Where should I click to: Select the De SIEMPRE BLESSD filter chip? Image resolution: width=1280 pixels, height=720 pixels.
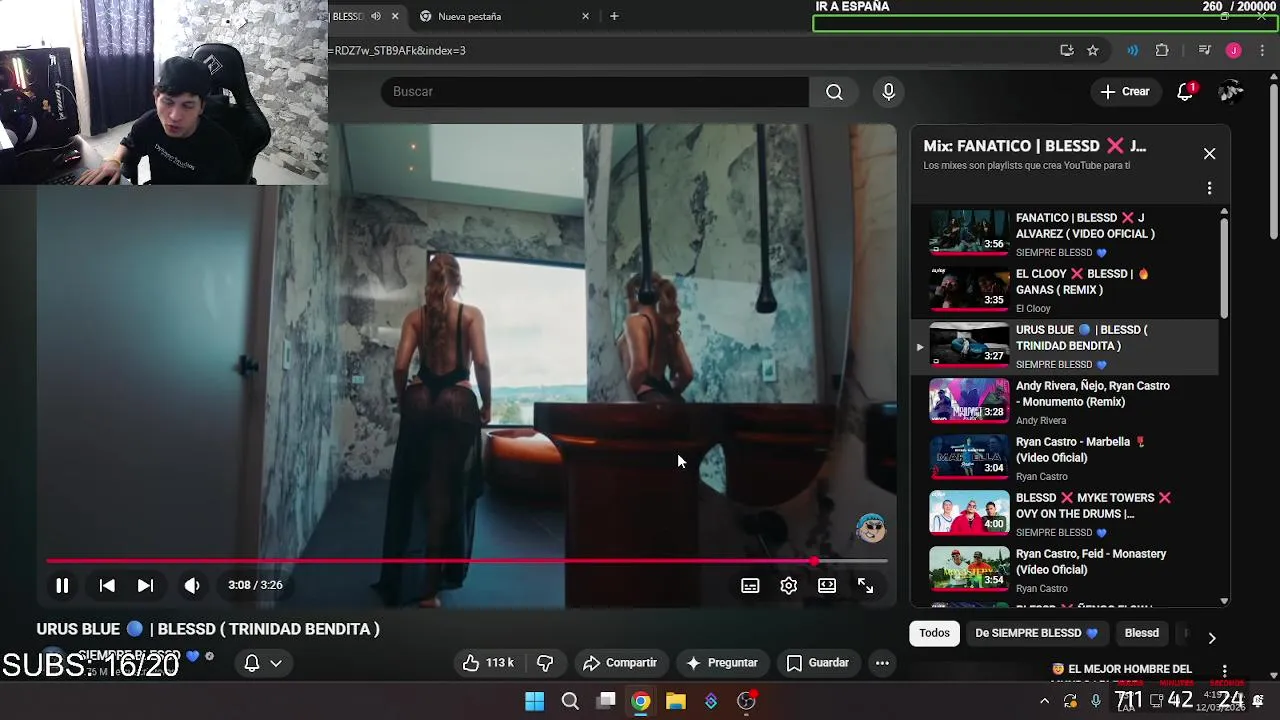1036,633
